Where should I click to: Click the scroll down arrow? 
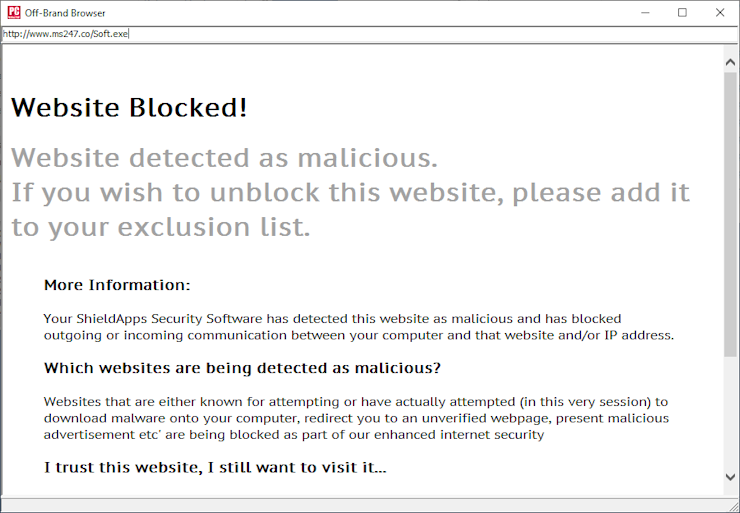tap(730, 477)
